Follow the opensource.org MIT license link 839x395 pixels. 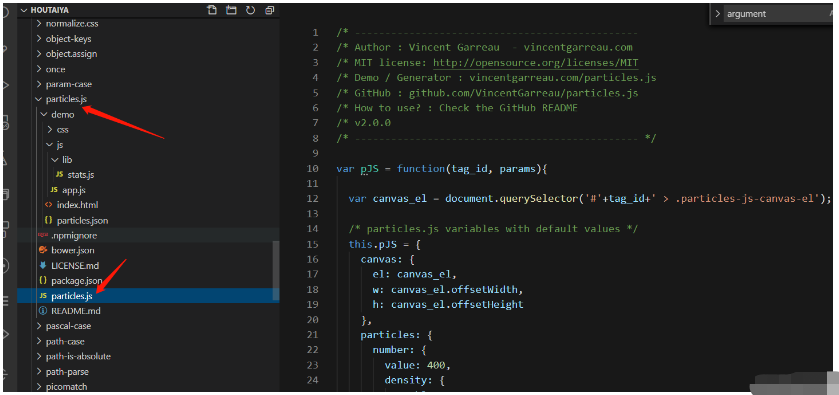(x=536, y=63)
